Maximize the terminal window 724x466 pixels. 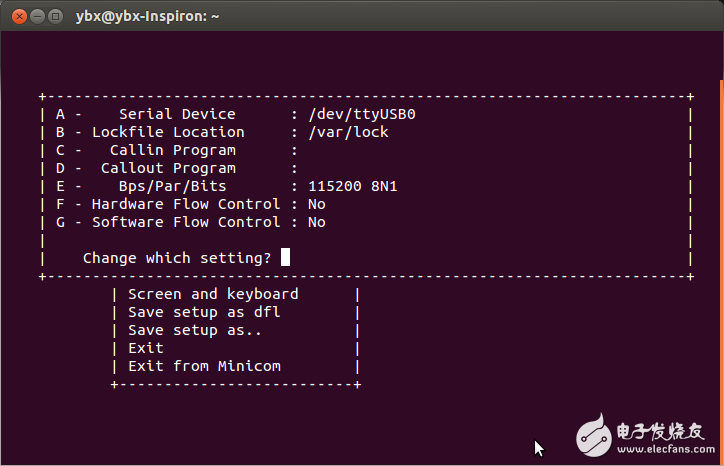[x=55, y=16]
